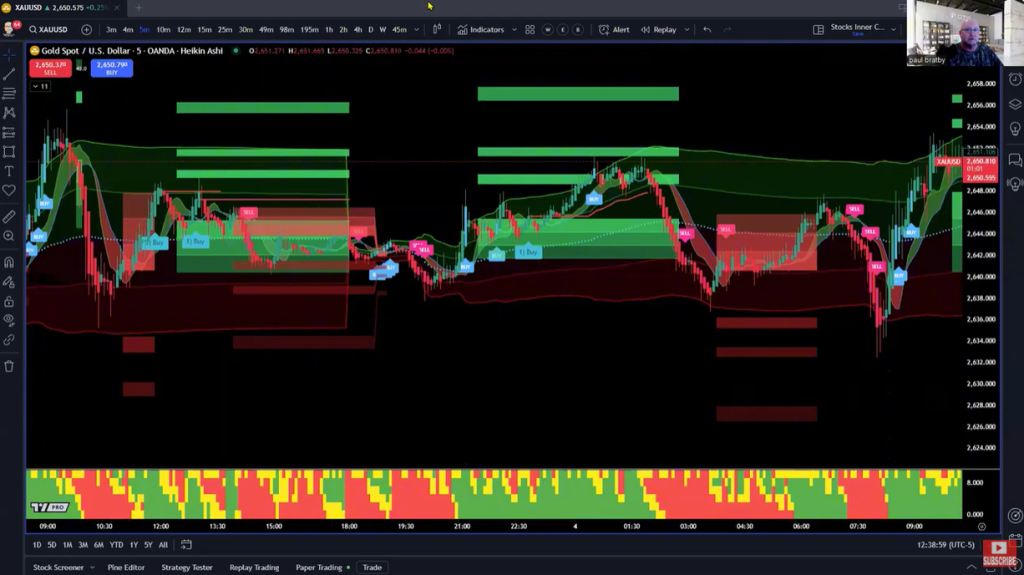Set chart range to 1D
Screen dimensions: 1024x575
click(37, 545)
